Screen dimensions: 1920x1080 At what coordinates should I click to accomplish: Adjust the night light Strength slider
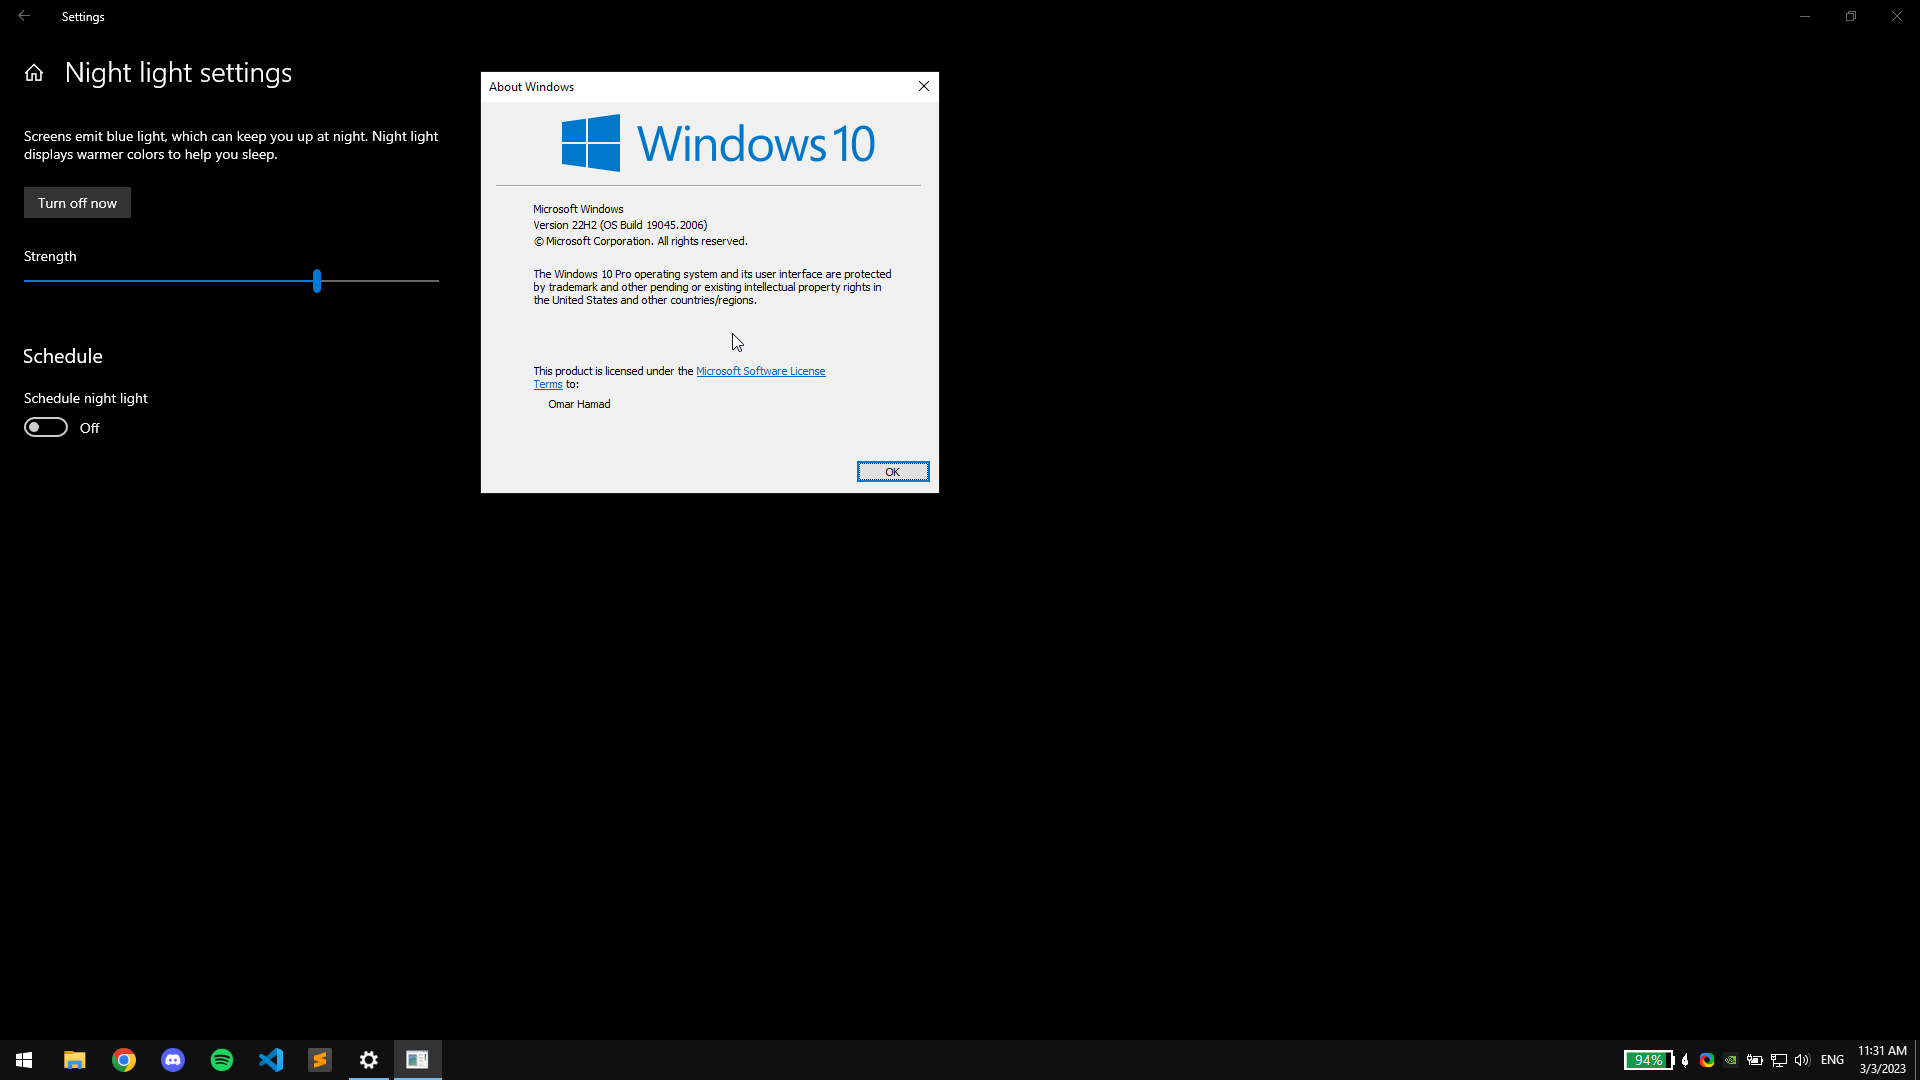coord(317,281)
